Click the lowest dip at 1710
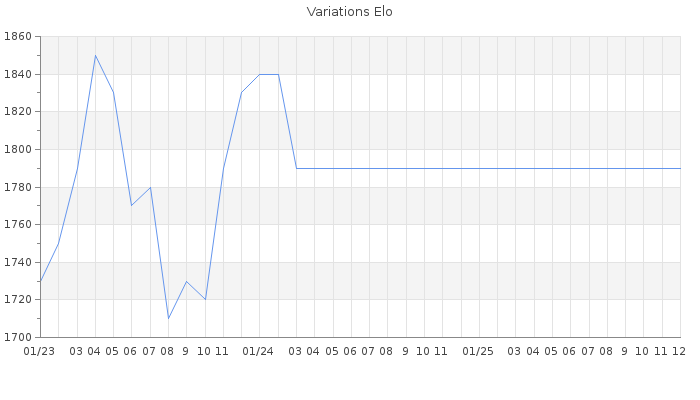The height and width of the screenshot is (400, 700). pos(168,318)
